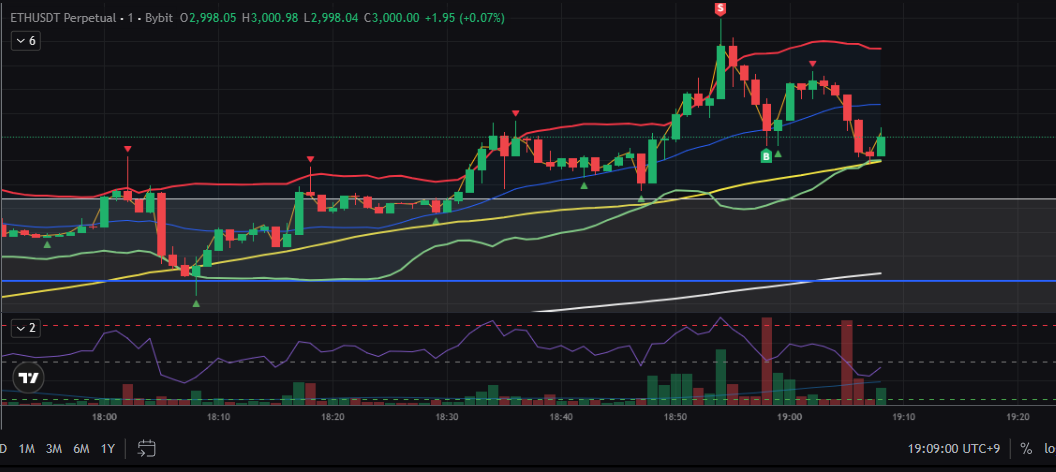Click the latest green candle at chart's right edge
Screen dimensions: 1056x472
coord(881,146)
